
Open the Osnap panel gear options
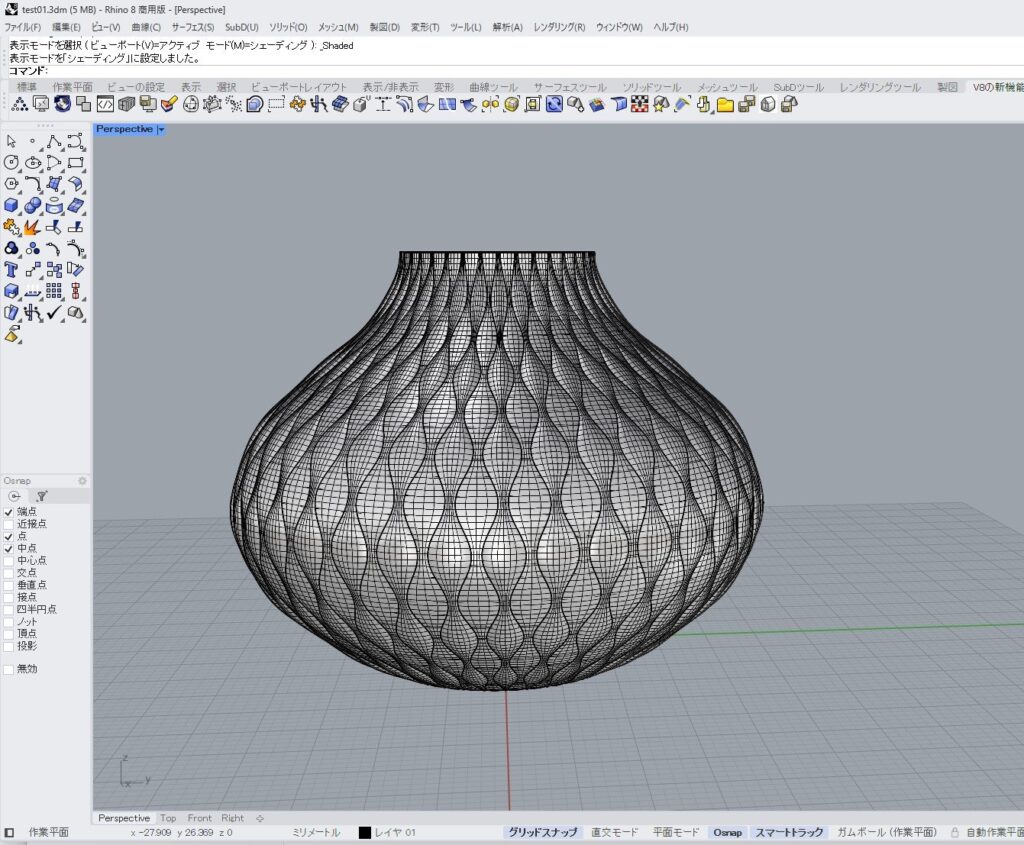click(82, 481)
